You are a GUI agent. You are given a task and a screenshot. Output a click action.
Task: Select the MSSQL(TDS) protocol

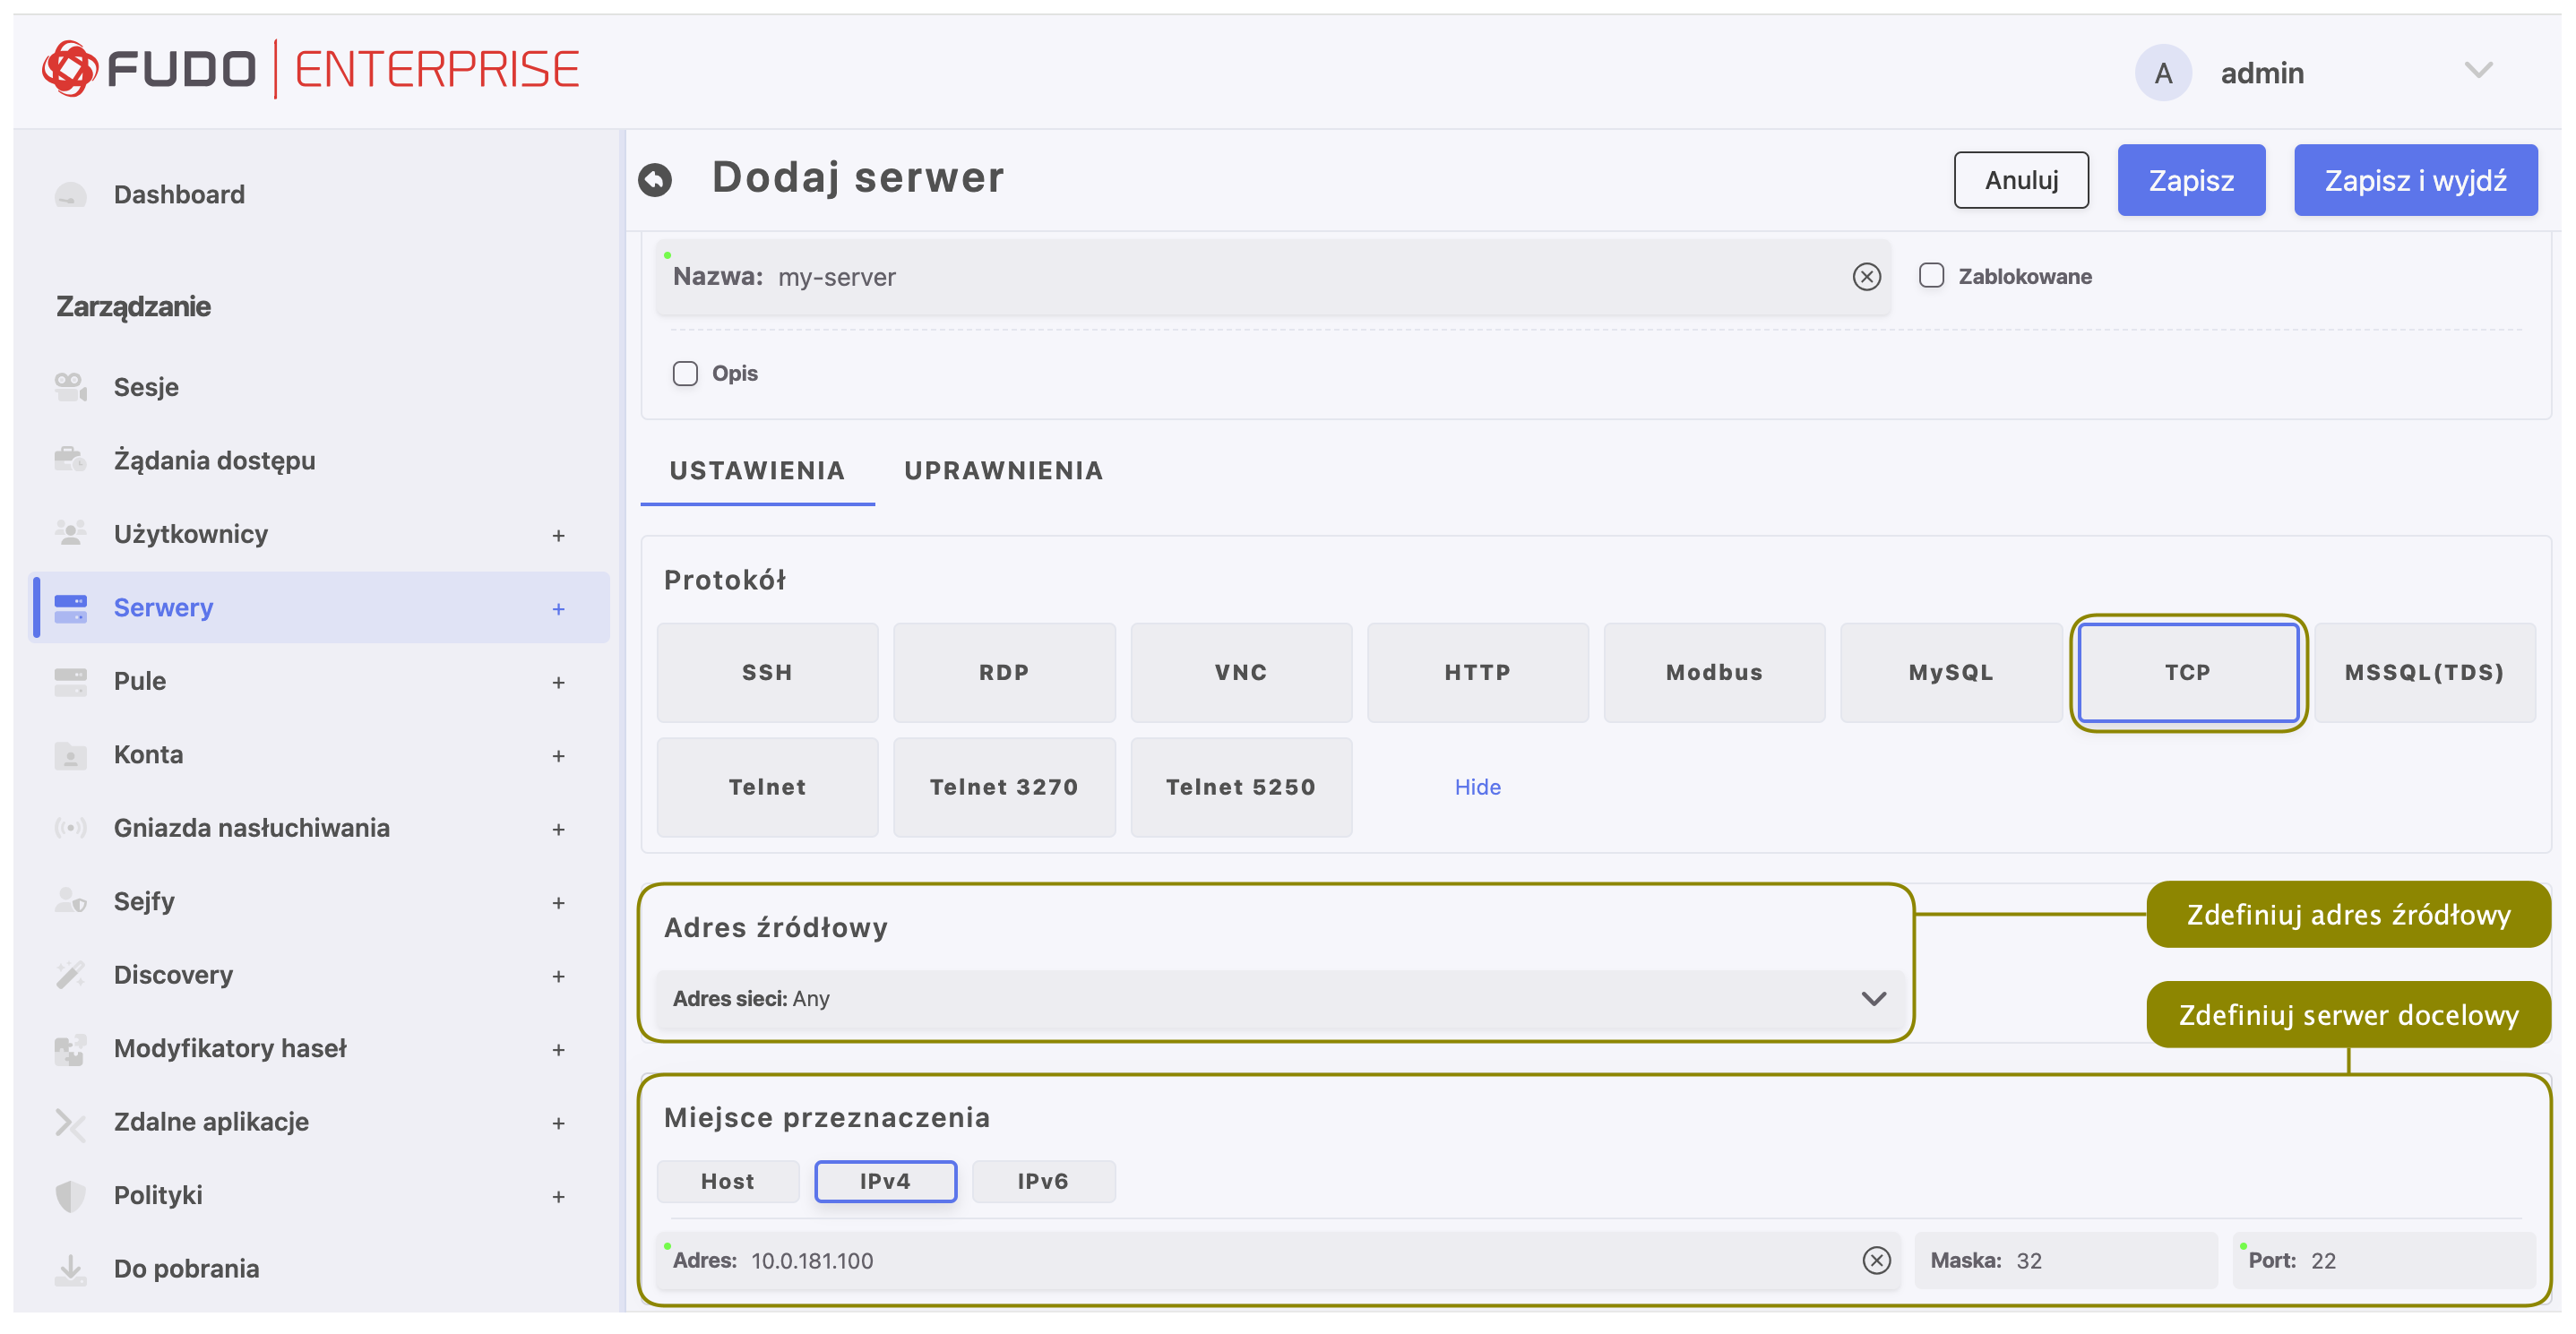2424,672
